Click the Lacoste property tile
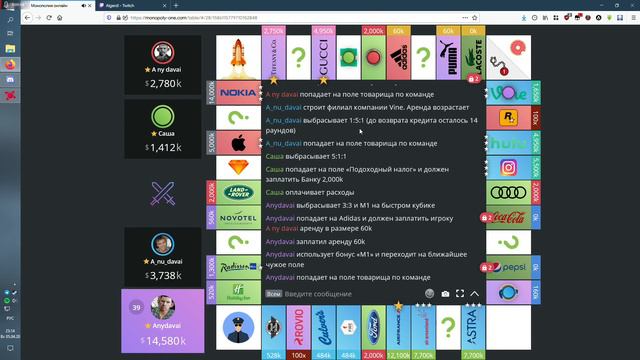 click(x=473, y=57)
